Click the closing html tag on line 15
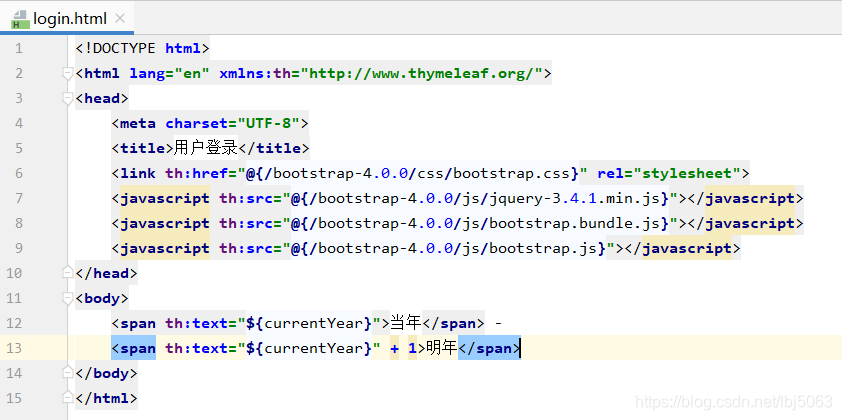This screenshot has height=420, width=842. (106, 398)
